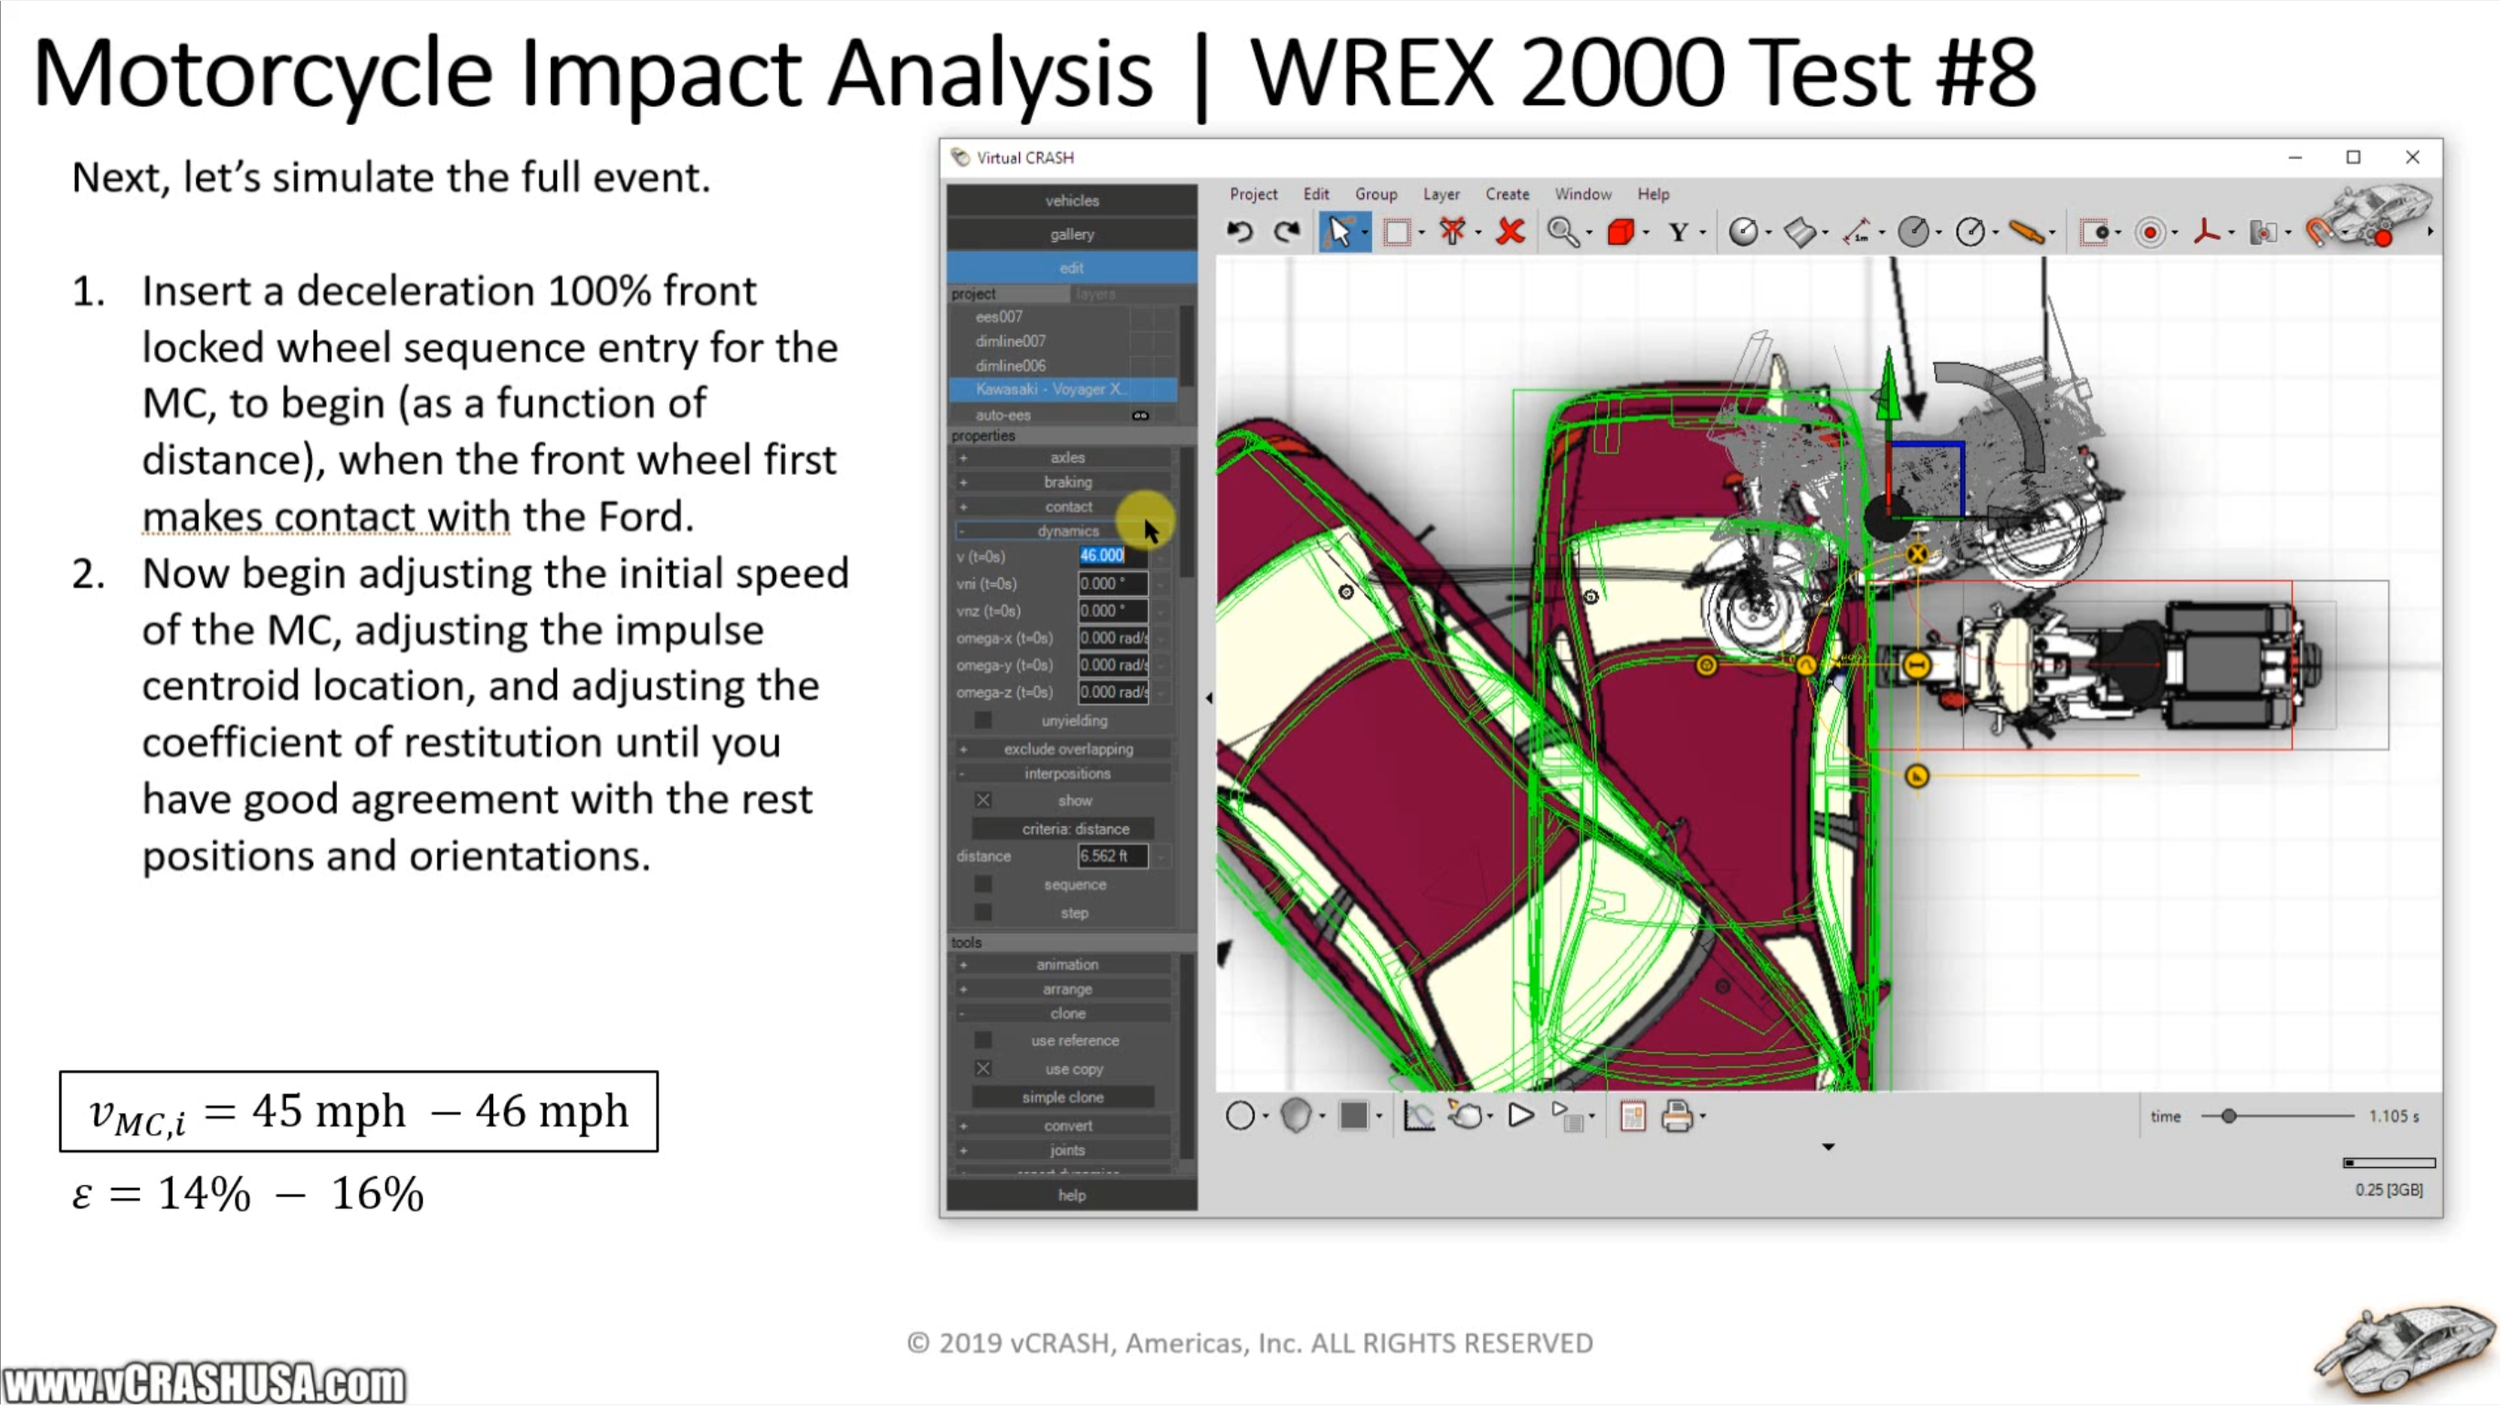2500x1418 pixels.
Task: Toggle the interpositions show checkbox
Action: [983, 801]
